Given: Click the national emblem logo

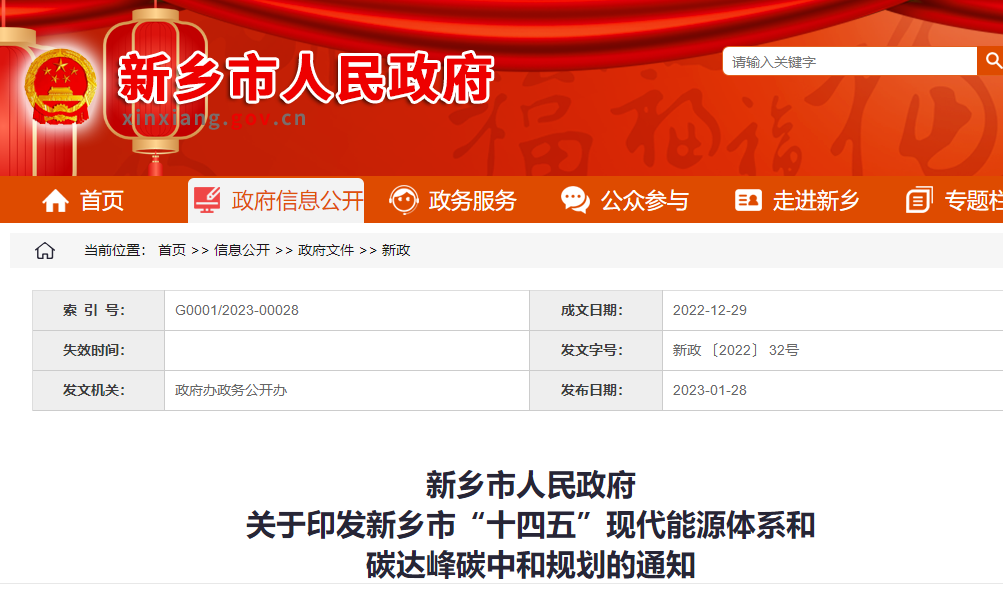Looking at the screenshot, I should pos(60,87).
